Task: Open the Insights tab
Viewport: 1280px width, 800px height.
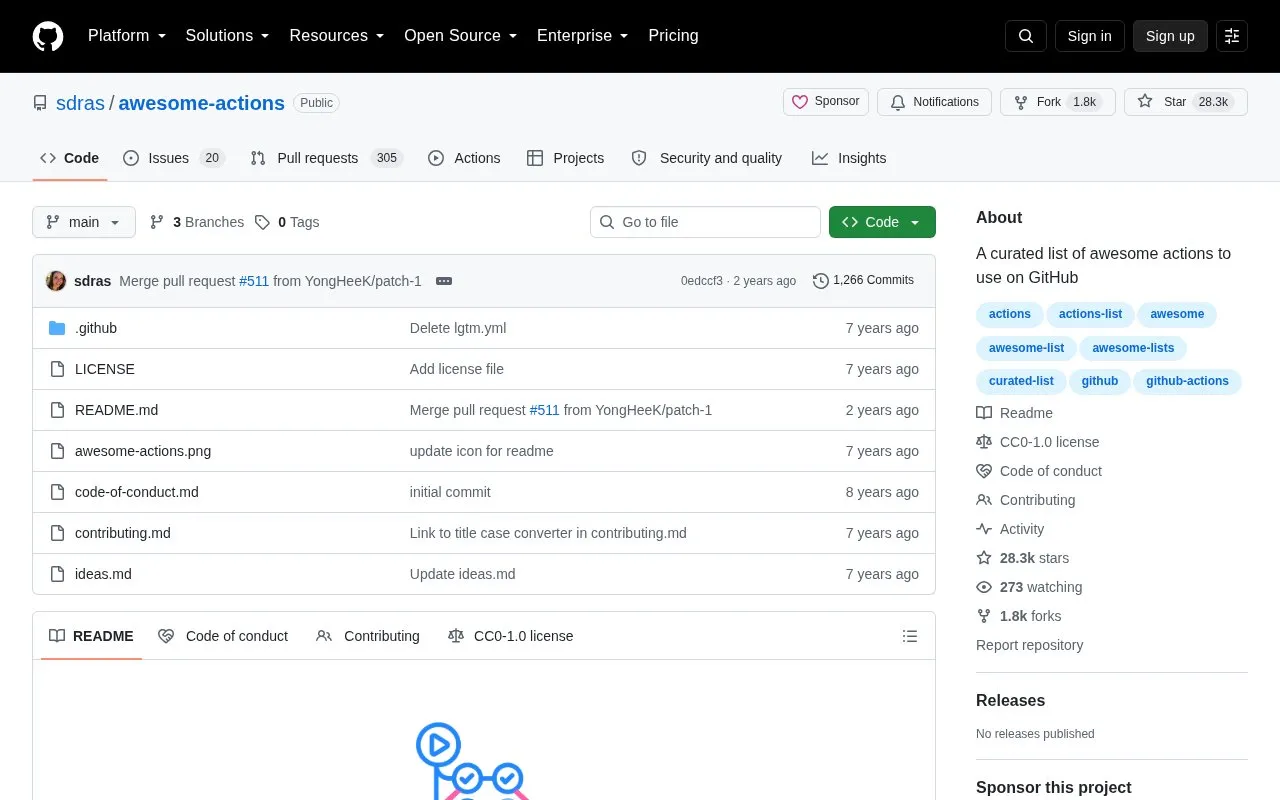Action: pyautogui.click(x=849, y=158)
